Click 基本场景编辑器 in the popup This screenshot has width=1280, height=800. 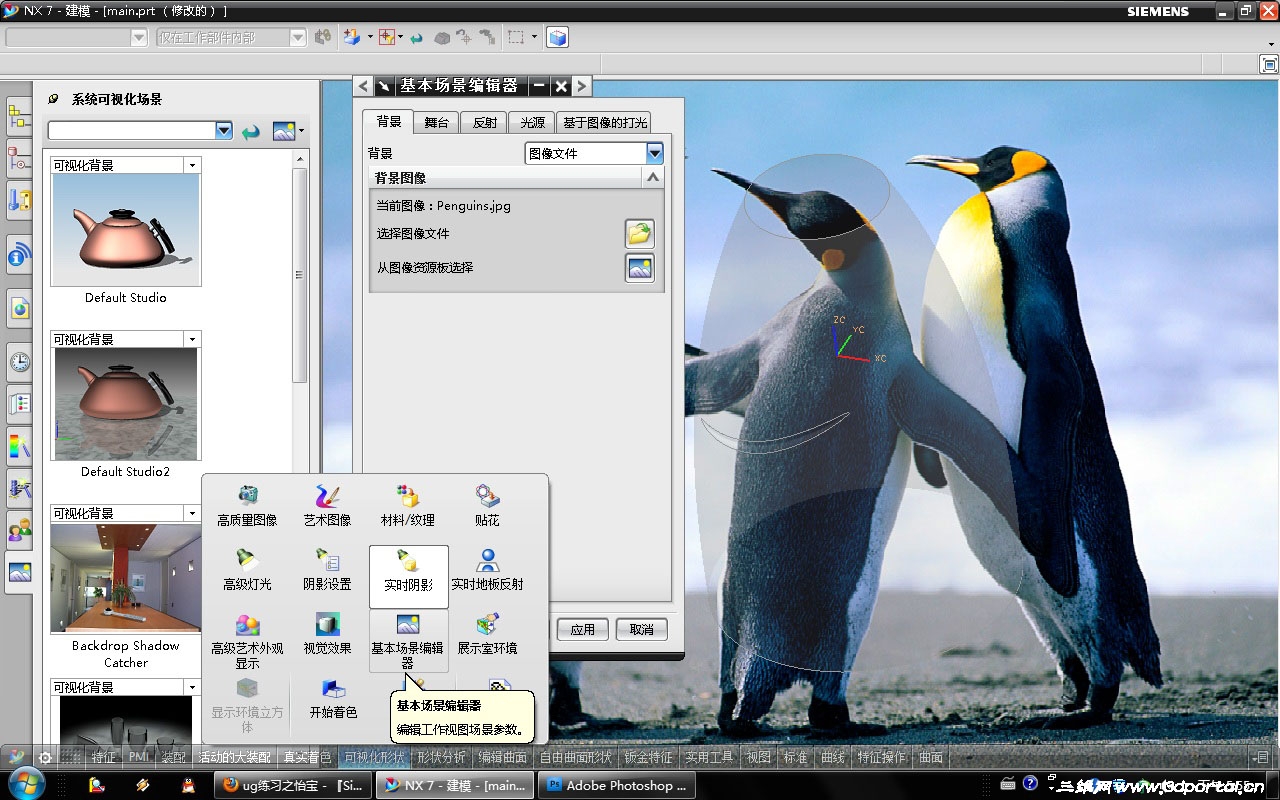pos(408,641)
